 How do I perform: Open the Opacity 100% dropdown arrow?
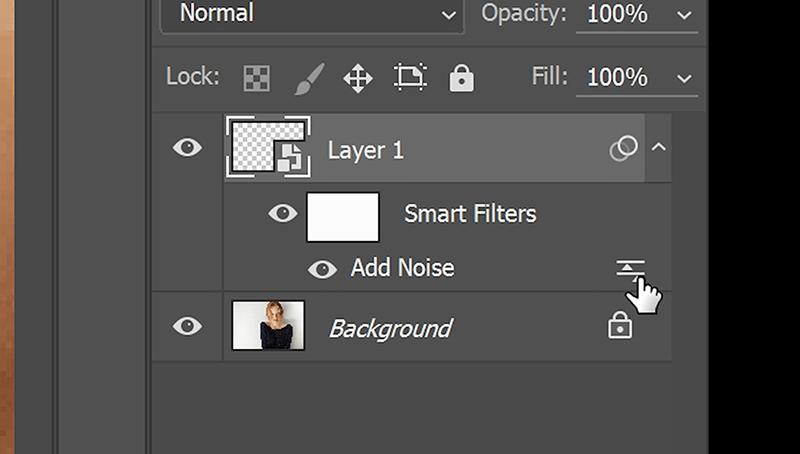point(685,15)
